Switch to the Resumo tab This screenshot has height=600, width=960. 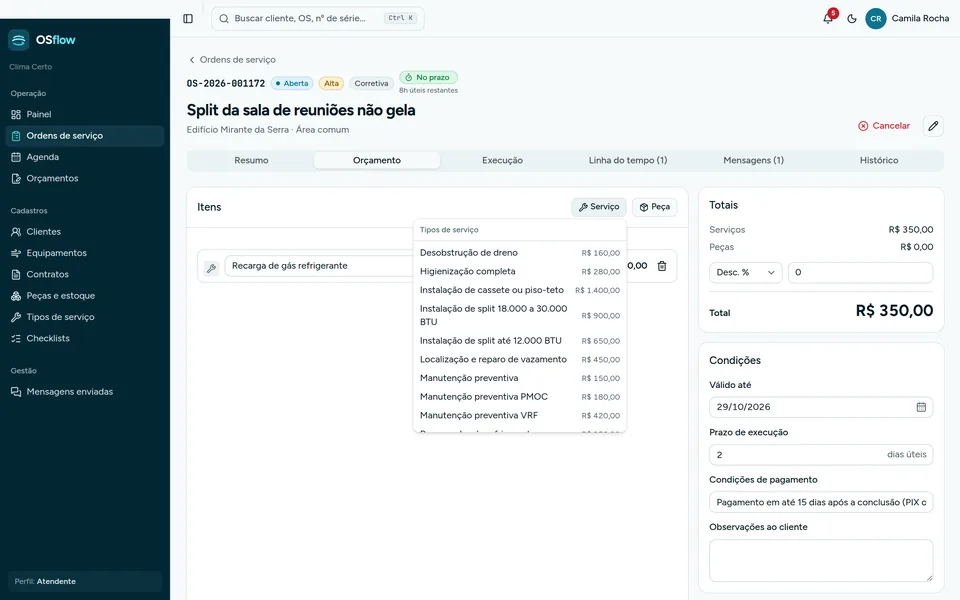pyautogui.click(x=251, y=160)
